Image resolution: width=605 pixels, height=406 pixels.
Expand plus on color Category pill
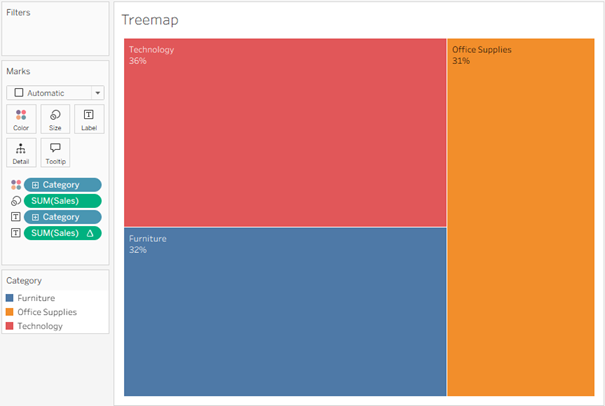[x=36, y=185]
